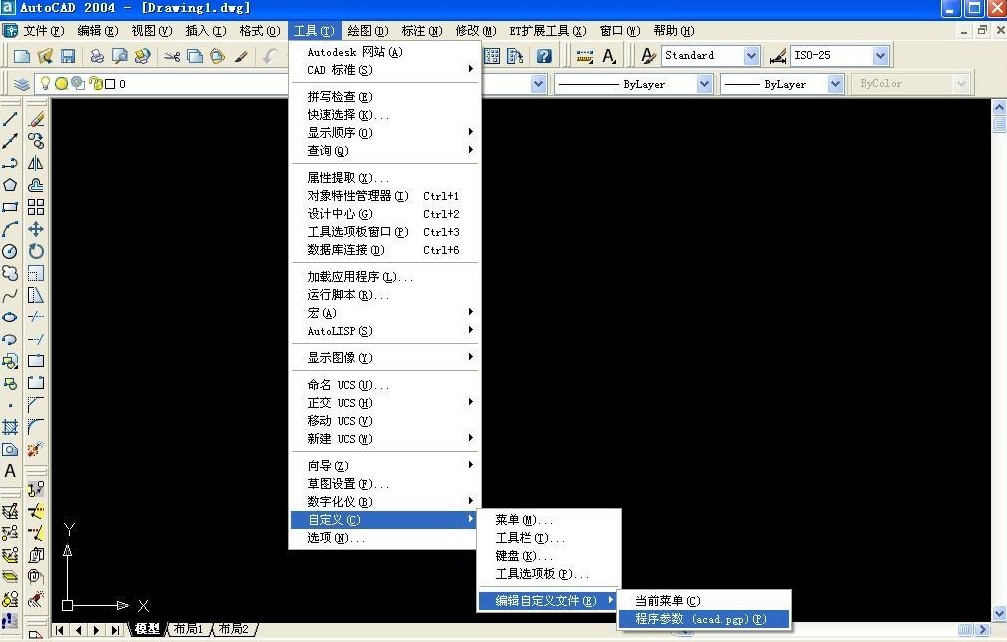Select the Array tool

(x=36, y=207)
